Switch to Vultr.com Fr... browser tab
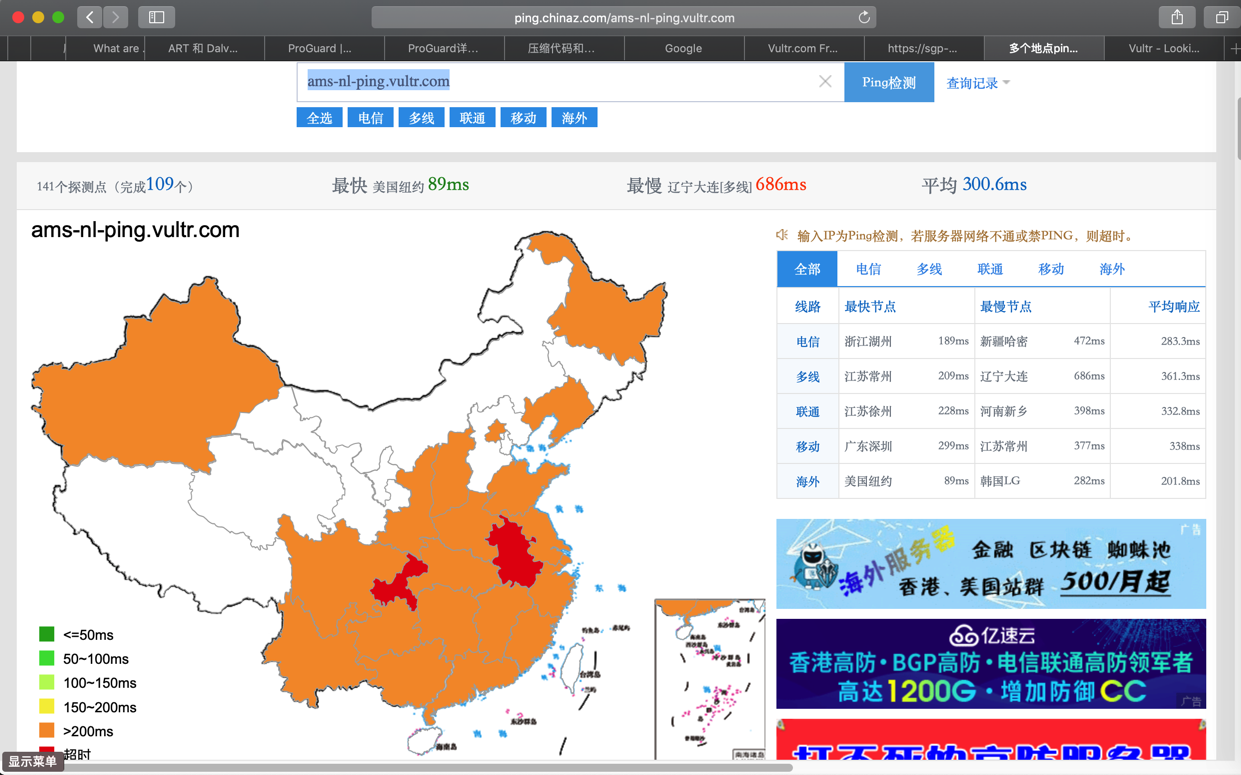Screen dimensions: 1241x775 (803, 48)
